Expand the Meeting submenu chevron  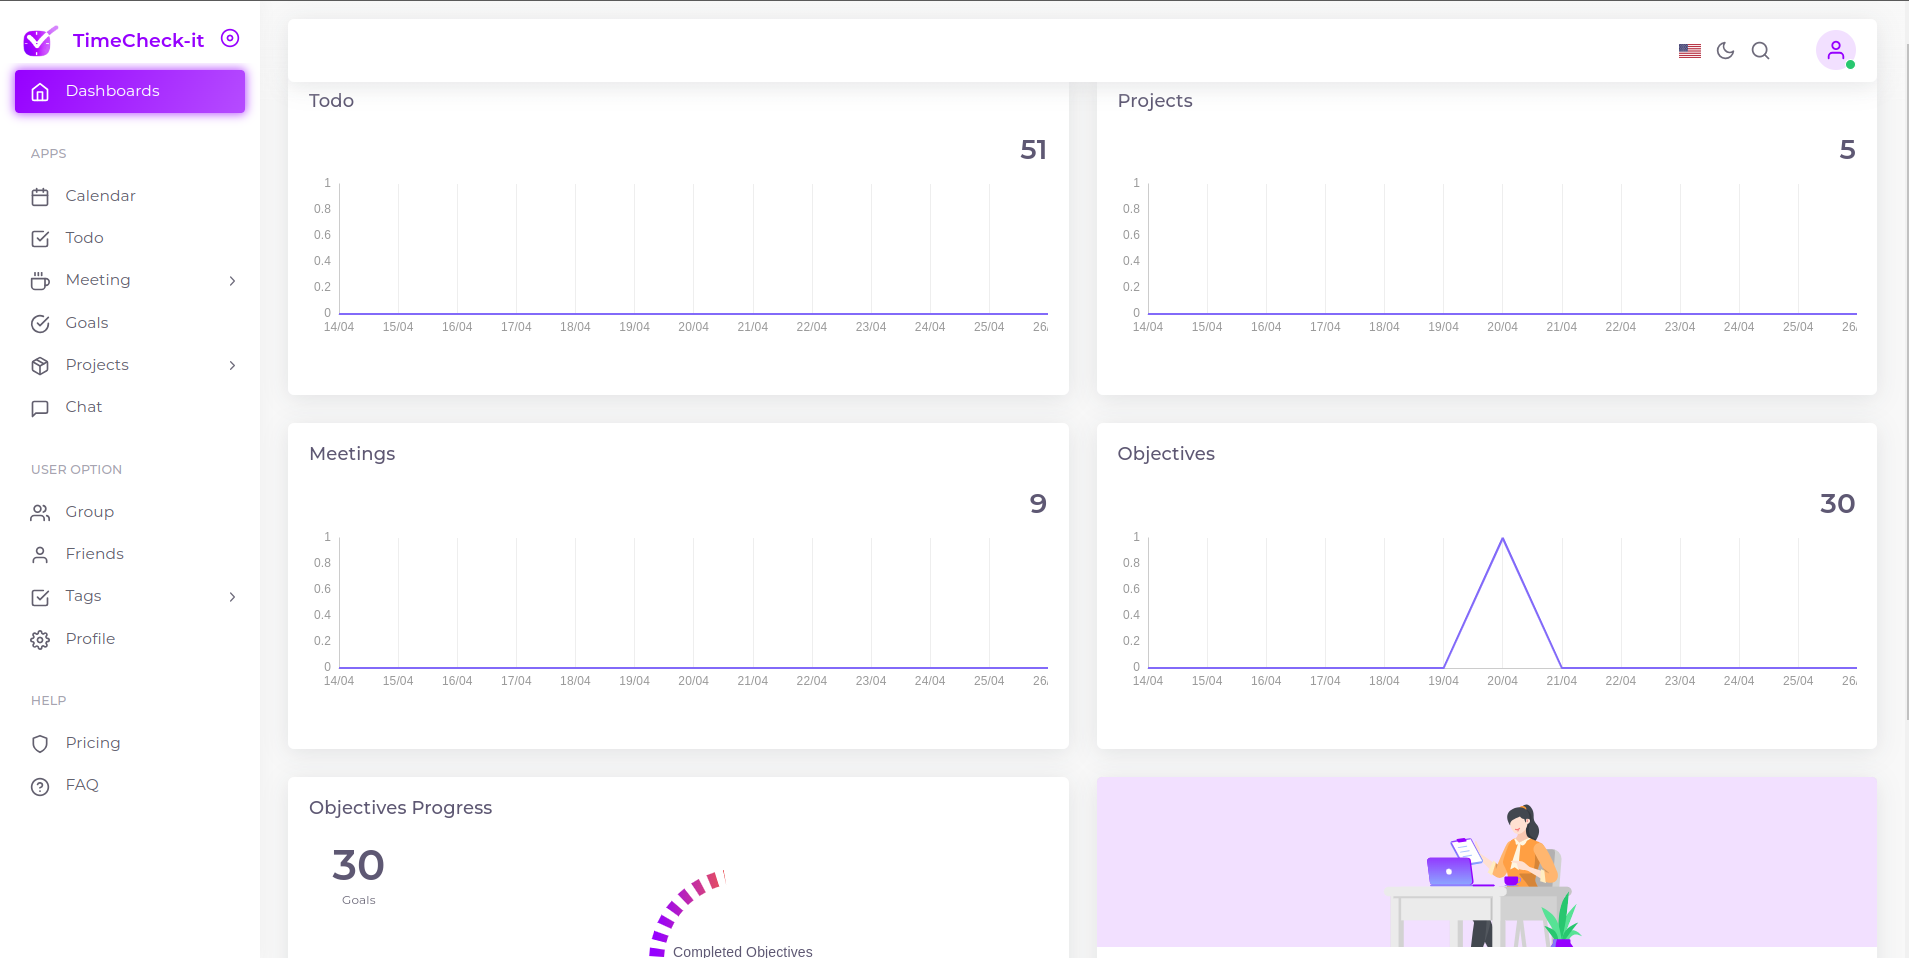(232, 281)
